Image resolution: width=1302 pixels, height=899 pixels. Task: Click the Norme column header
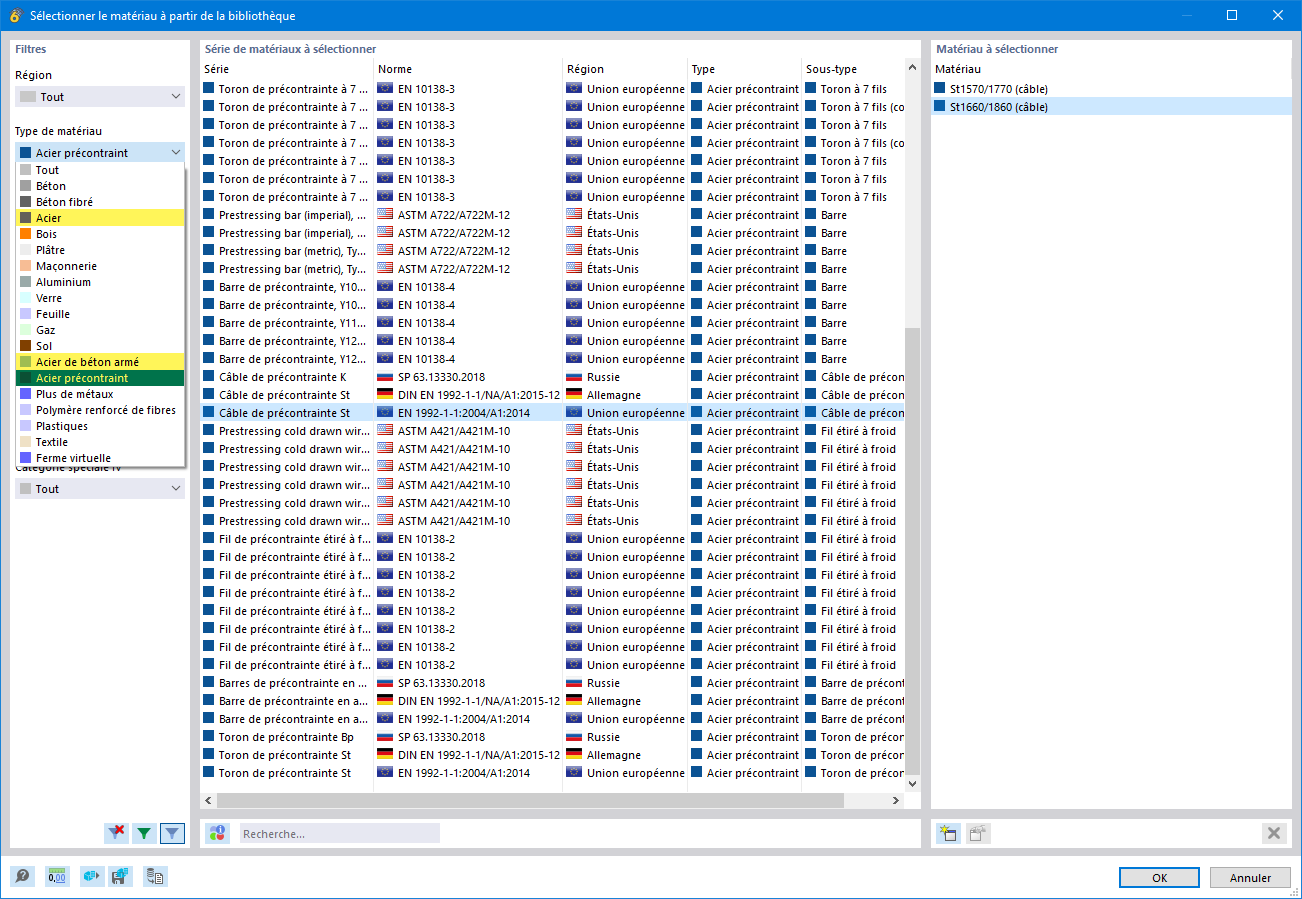[x=468, y=69]
